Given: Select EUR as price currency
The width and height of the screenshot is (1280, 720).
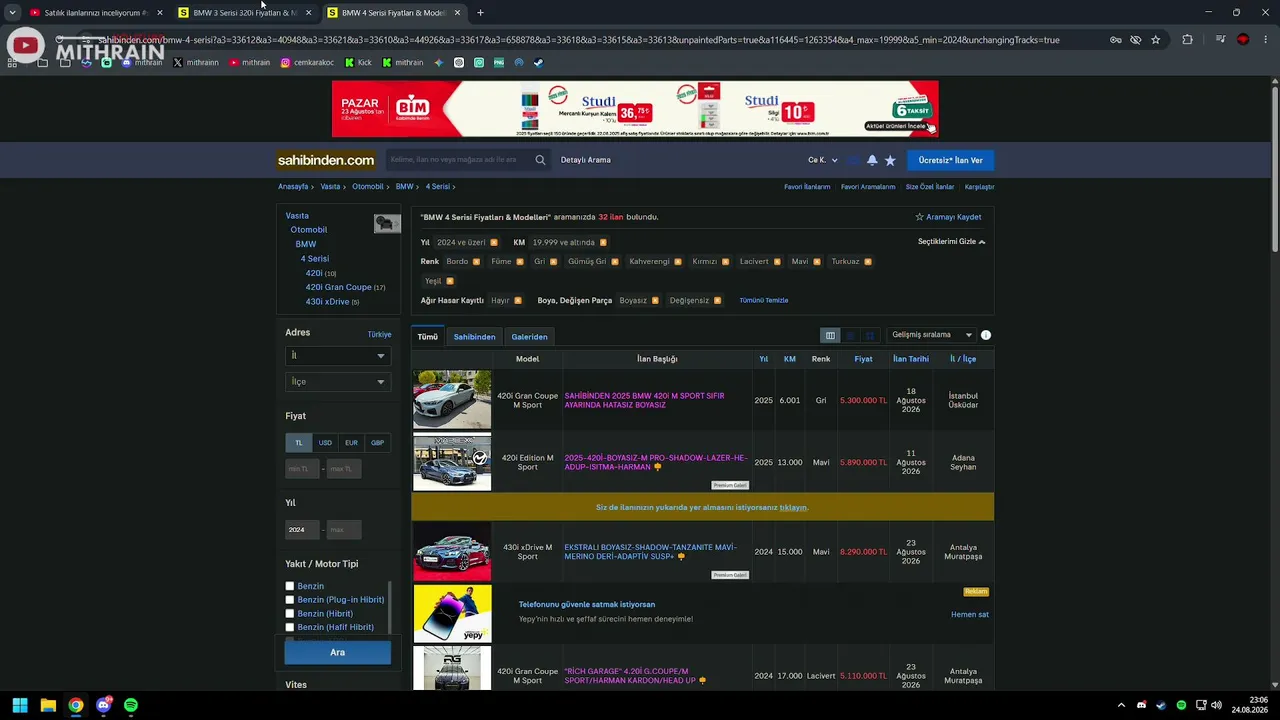Looking at the screenshot, I should click(x=351, y=442).
